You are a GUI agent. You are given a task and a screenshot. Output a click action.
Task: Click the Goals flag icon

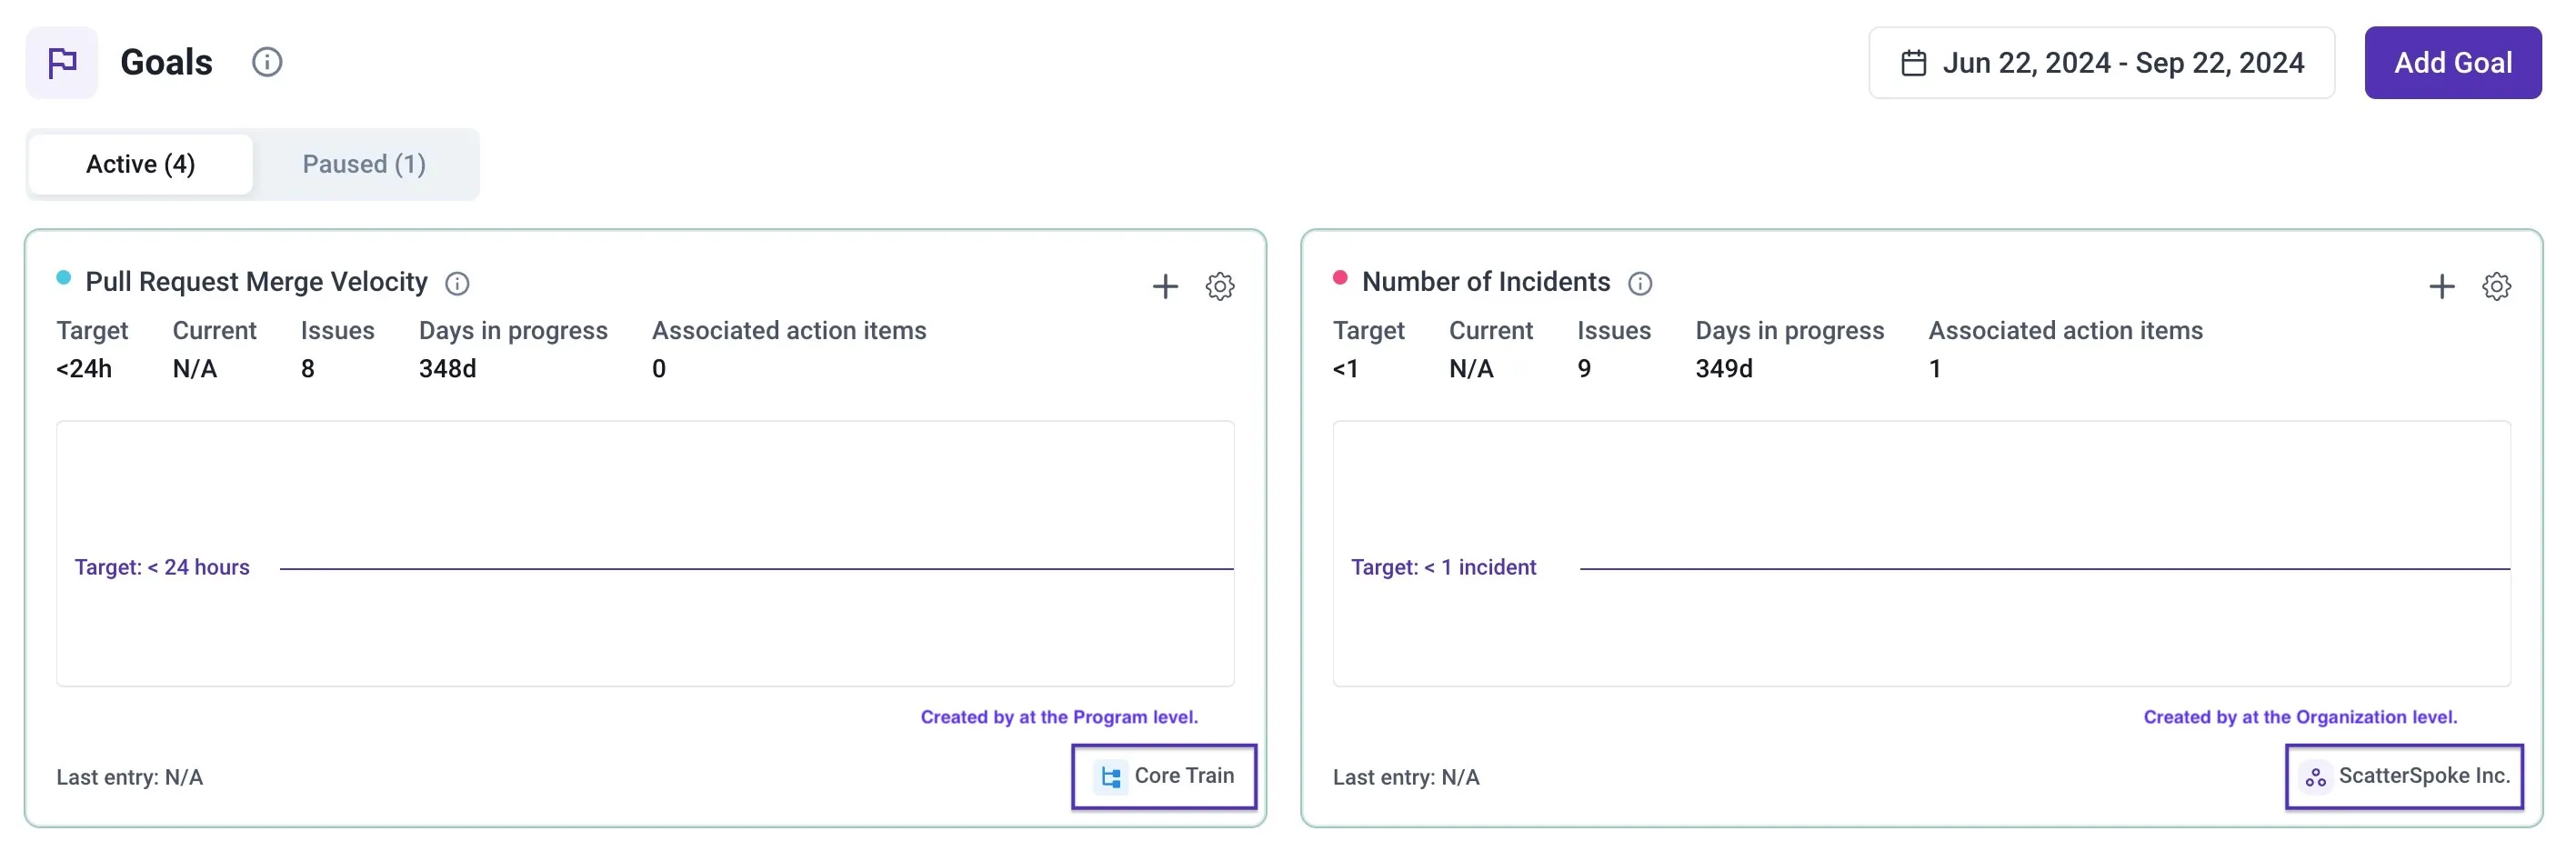click(62, 63)
